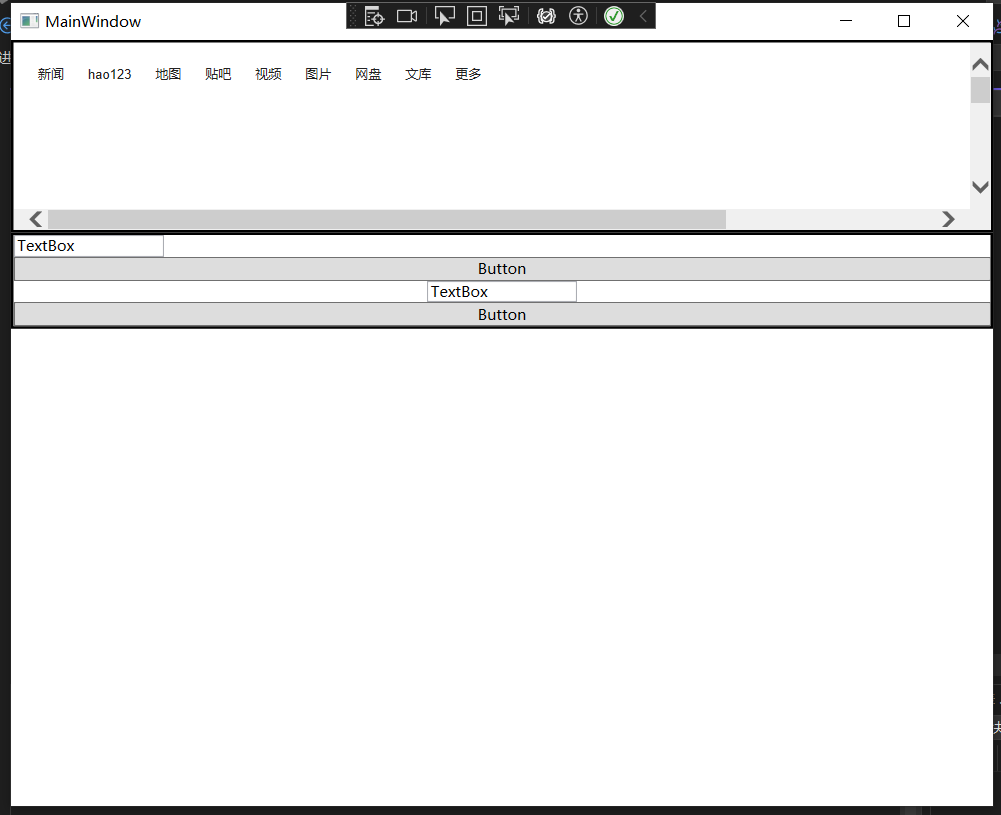This screenshot has height=815, width=1001.
Task: Focus the left-aligned TextBox field
Action: click(89, 246)
